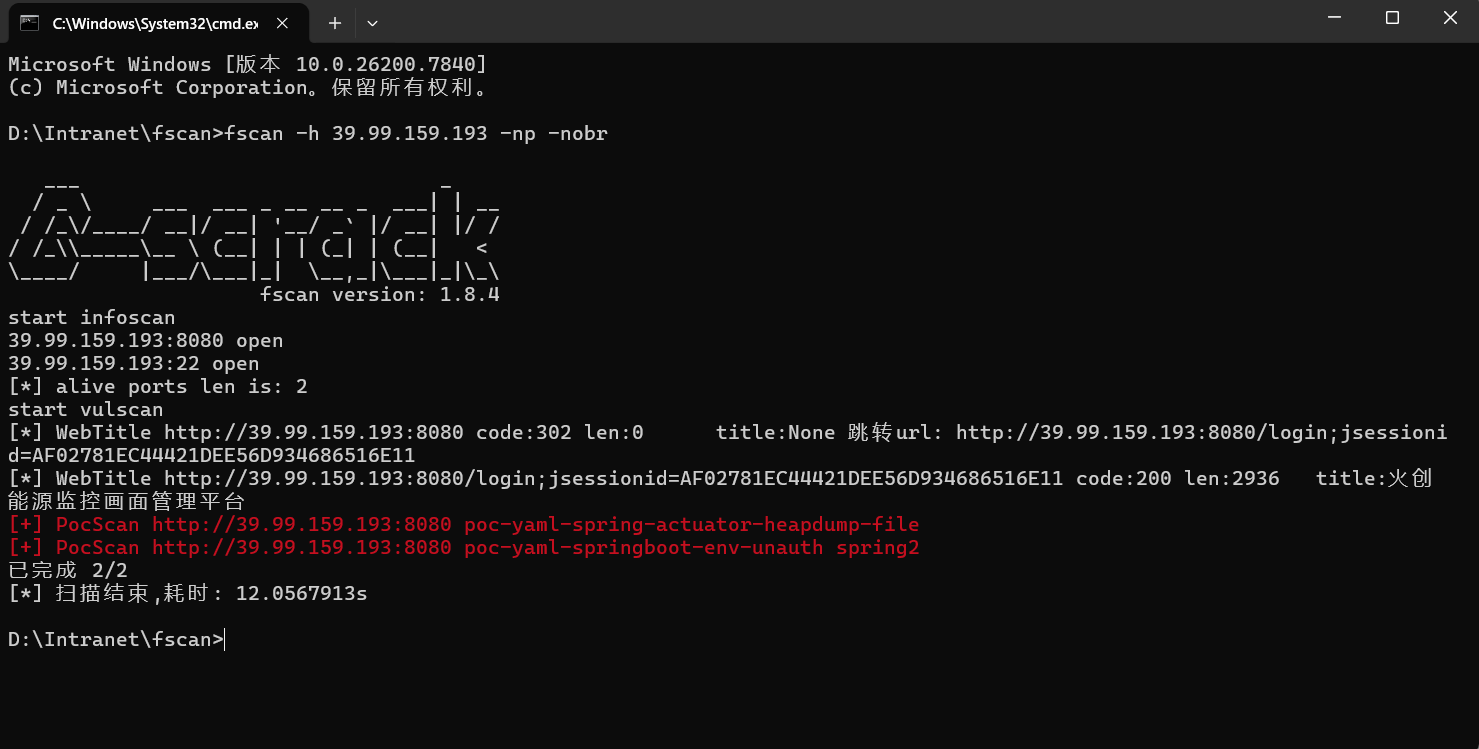Screen dimensions: 1479x749
Task: Open a new terminal tab
Action: tap(335, 22)
